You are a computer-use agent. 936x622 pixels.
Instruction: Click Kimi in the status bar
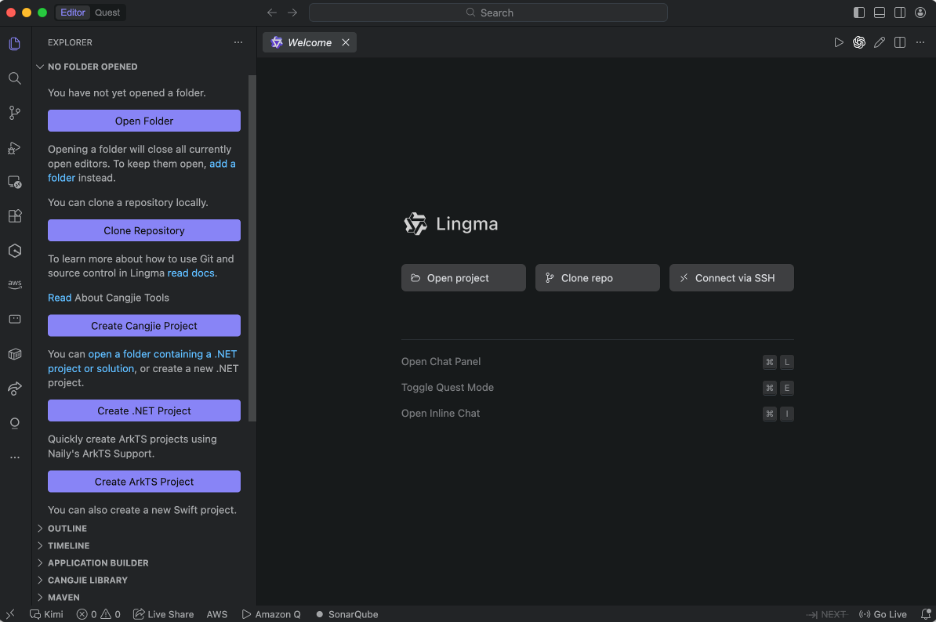[x=47, y=614]
